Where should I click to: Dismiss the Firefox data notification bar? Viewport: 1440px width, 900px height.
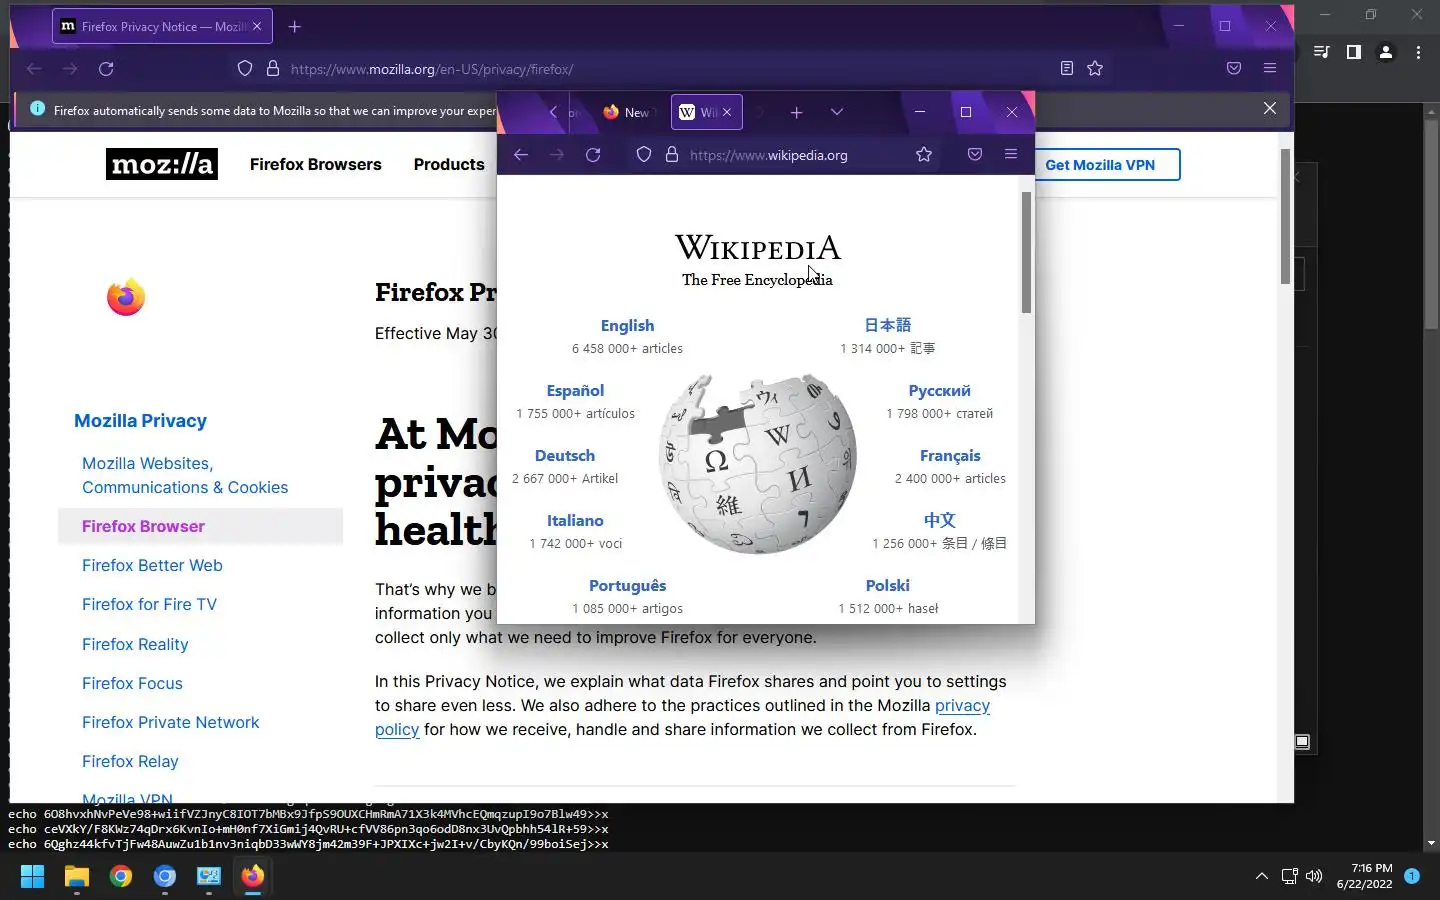coord(1270,108)
